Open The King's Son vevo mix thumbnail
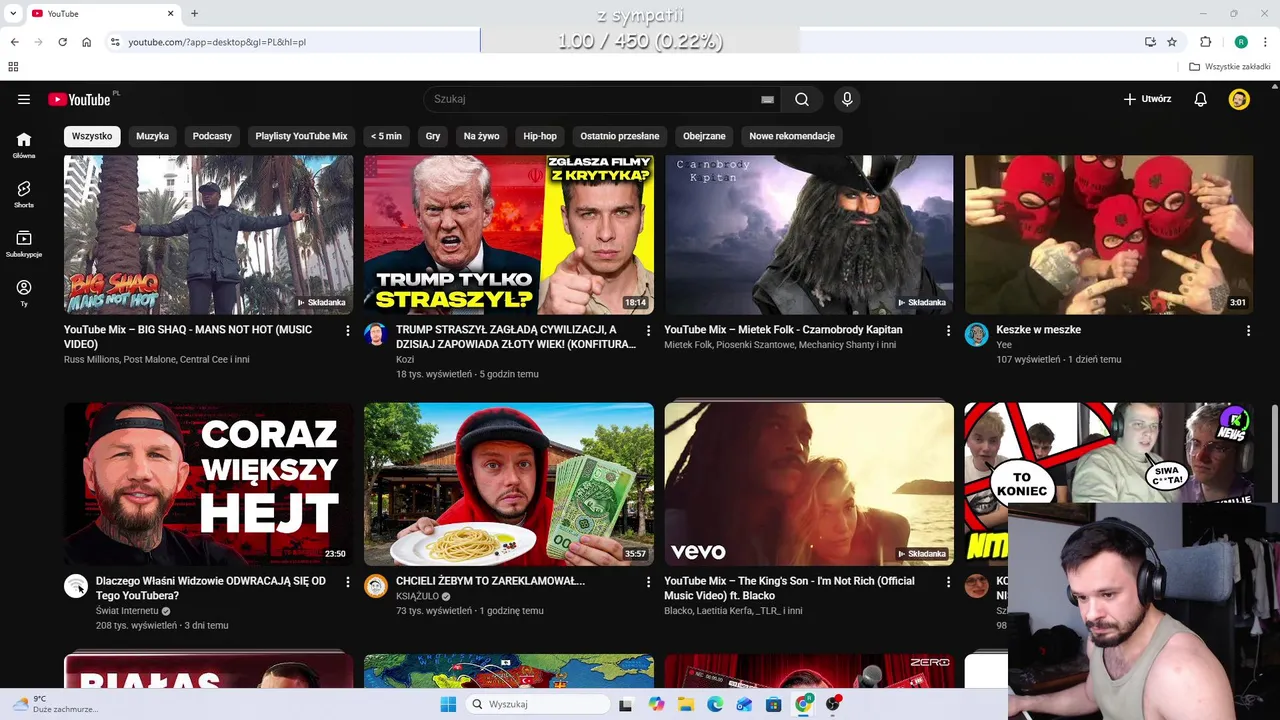1280x720 pixels. tap(809, 484)
